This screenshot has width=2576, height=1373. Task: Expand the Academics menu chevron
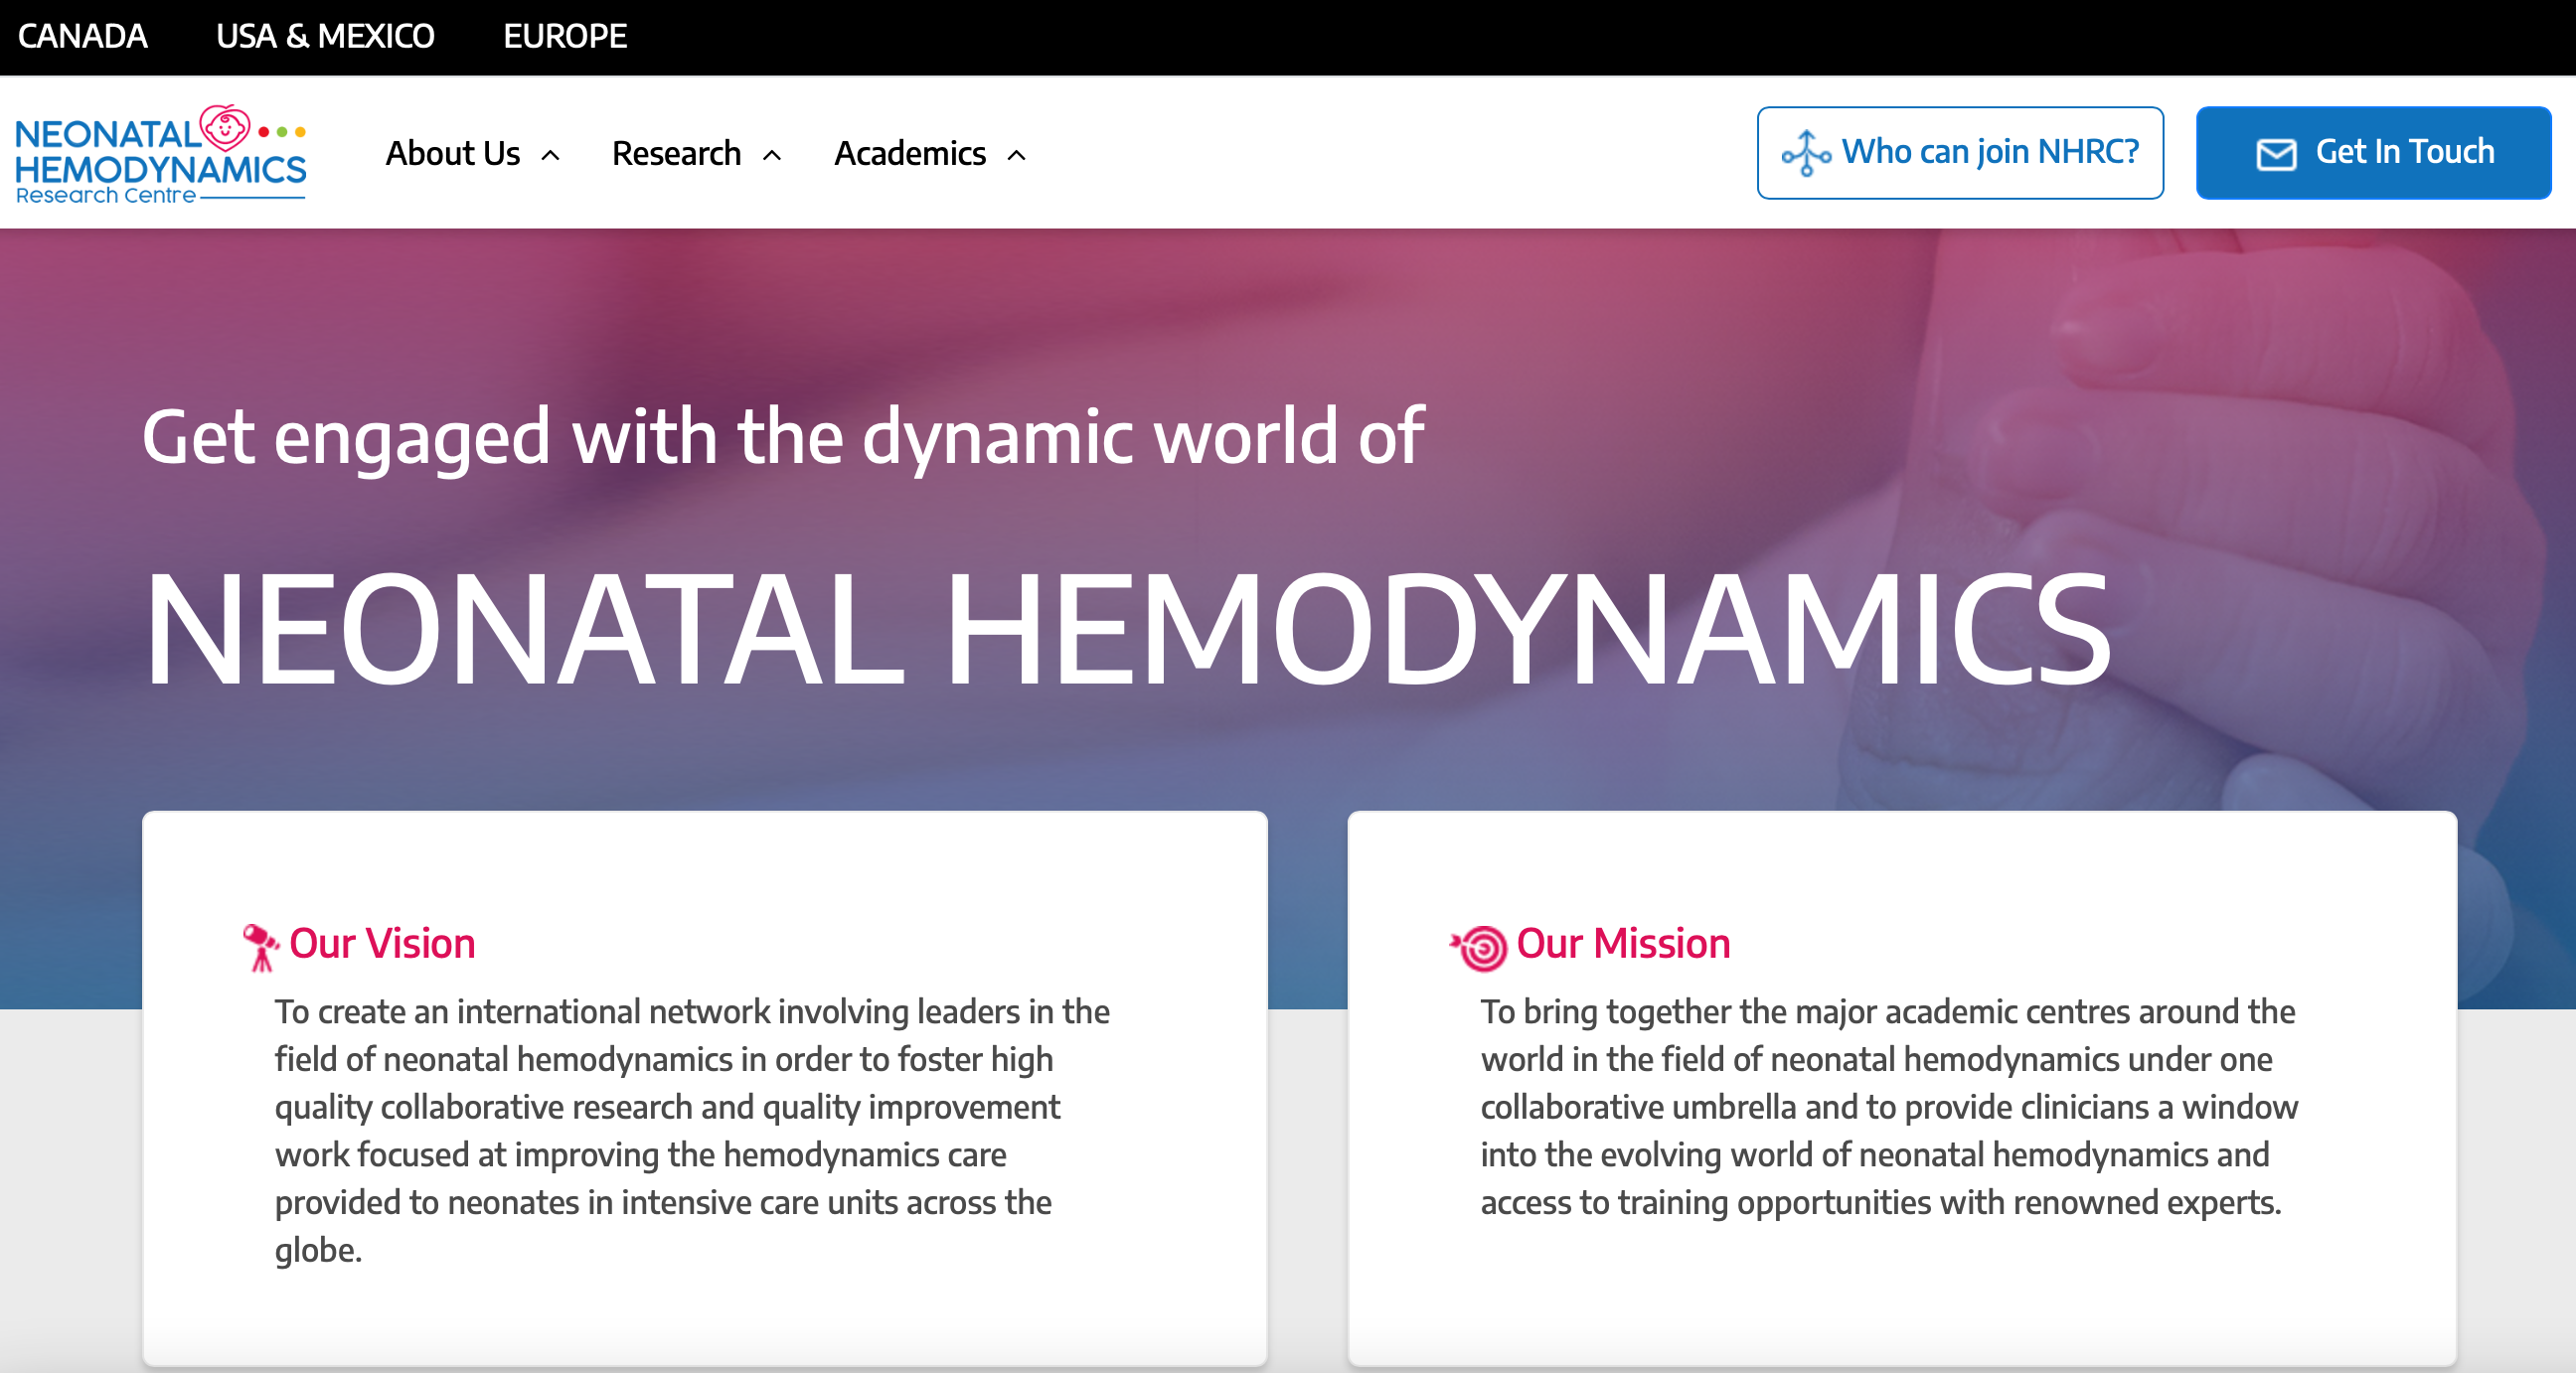(x=1017, y=155)
